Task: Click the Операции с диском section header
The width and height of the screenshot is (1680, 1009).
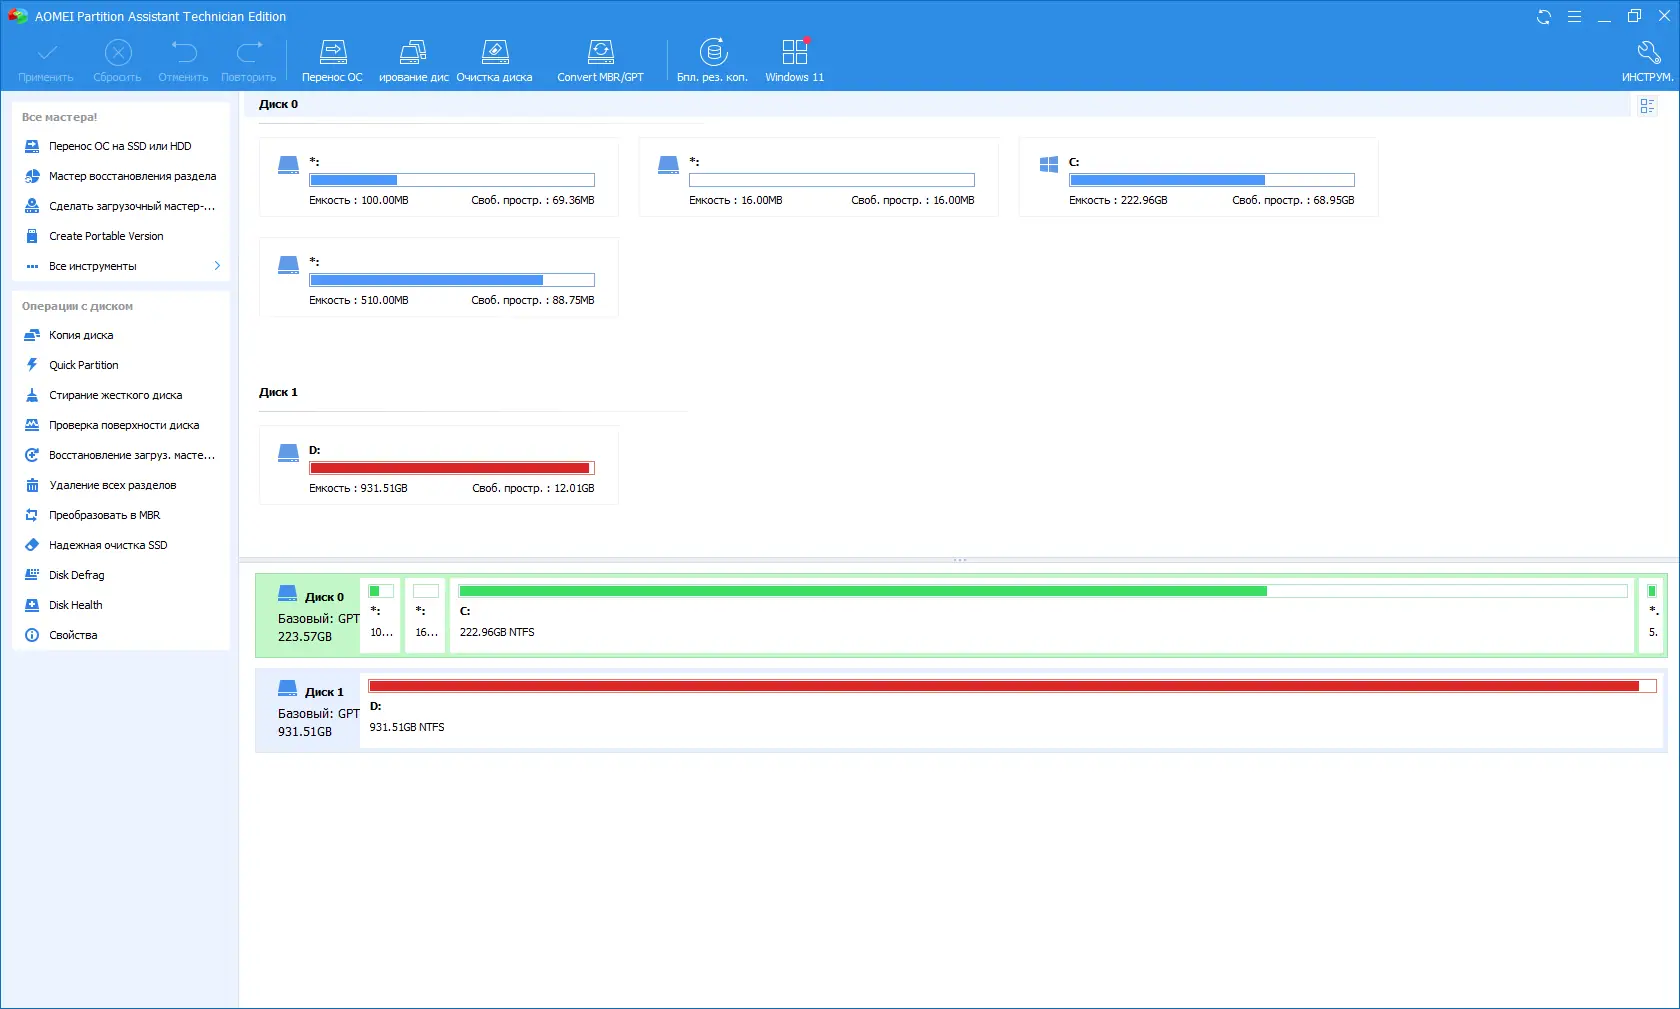Action: (77, 306)
